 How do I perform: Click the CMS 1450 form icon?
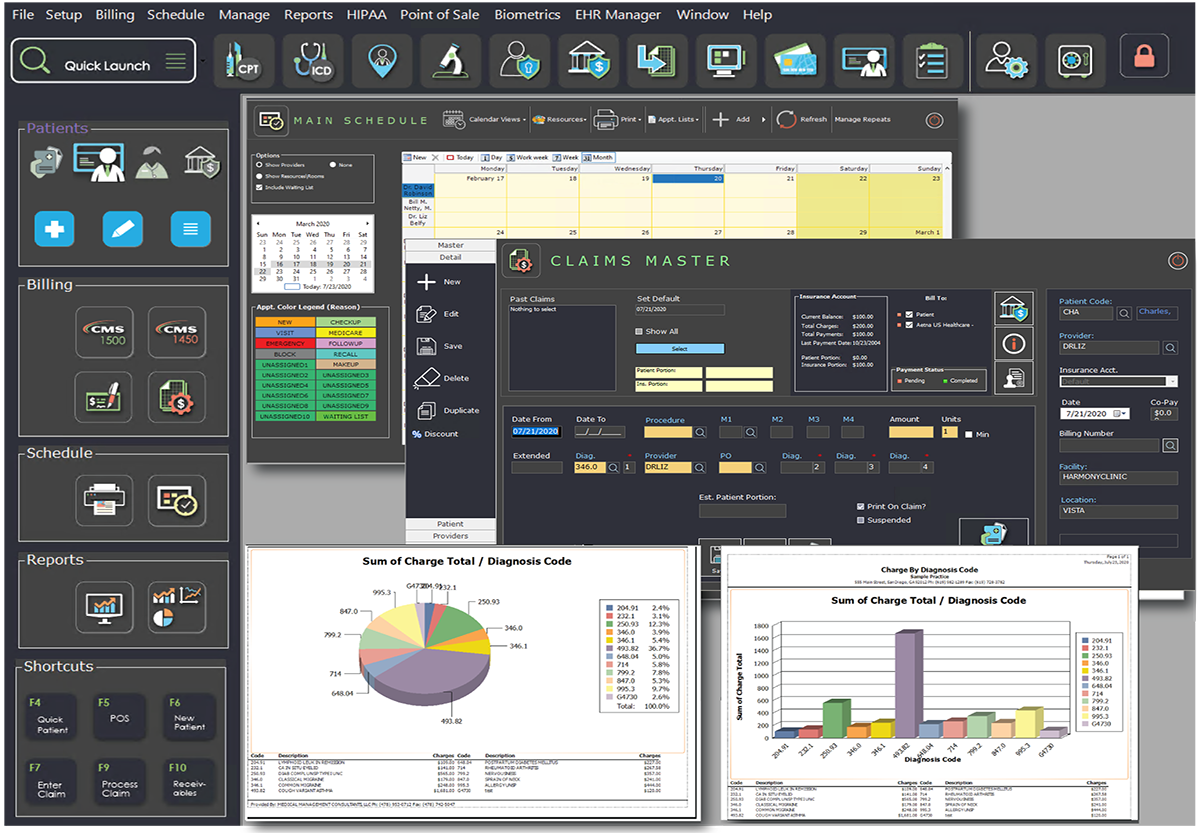177,332
